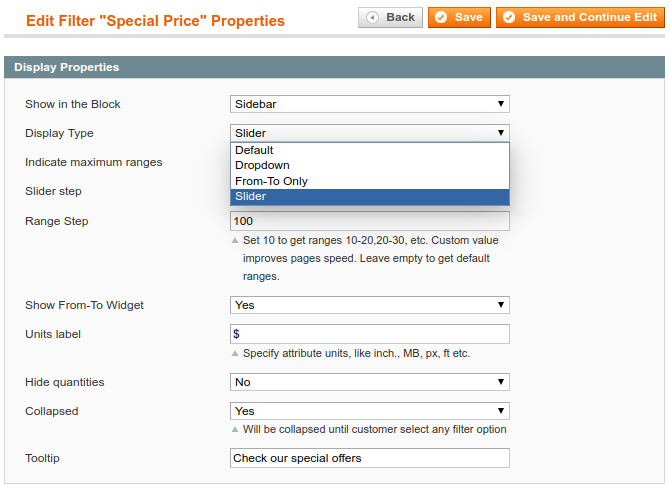Screen dimensions: 670x487
Task: Click the Back button
Action: coord(390,17)
